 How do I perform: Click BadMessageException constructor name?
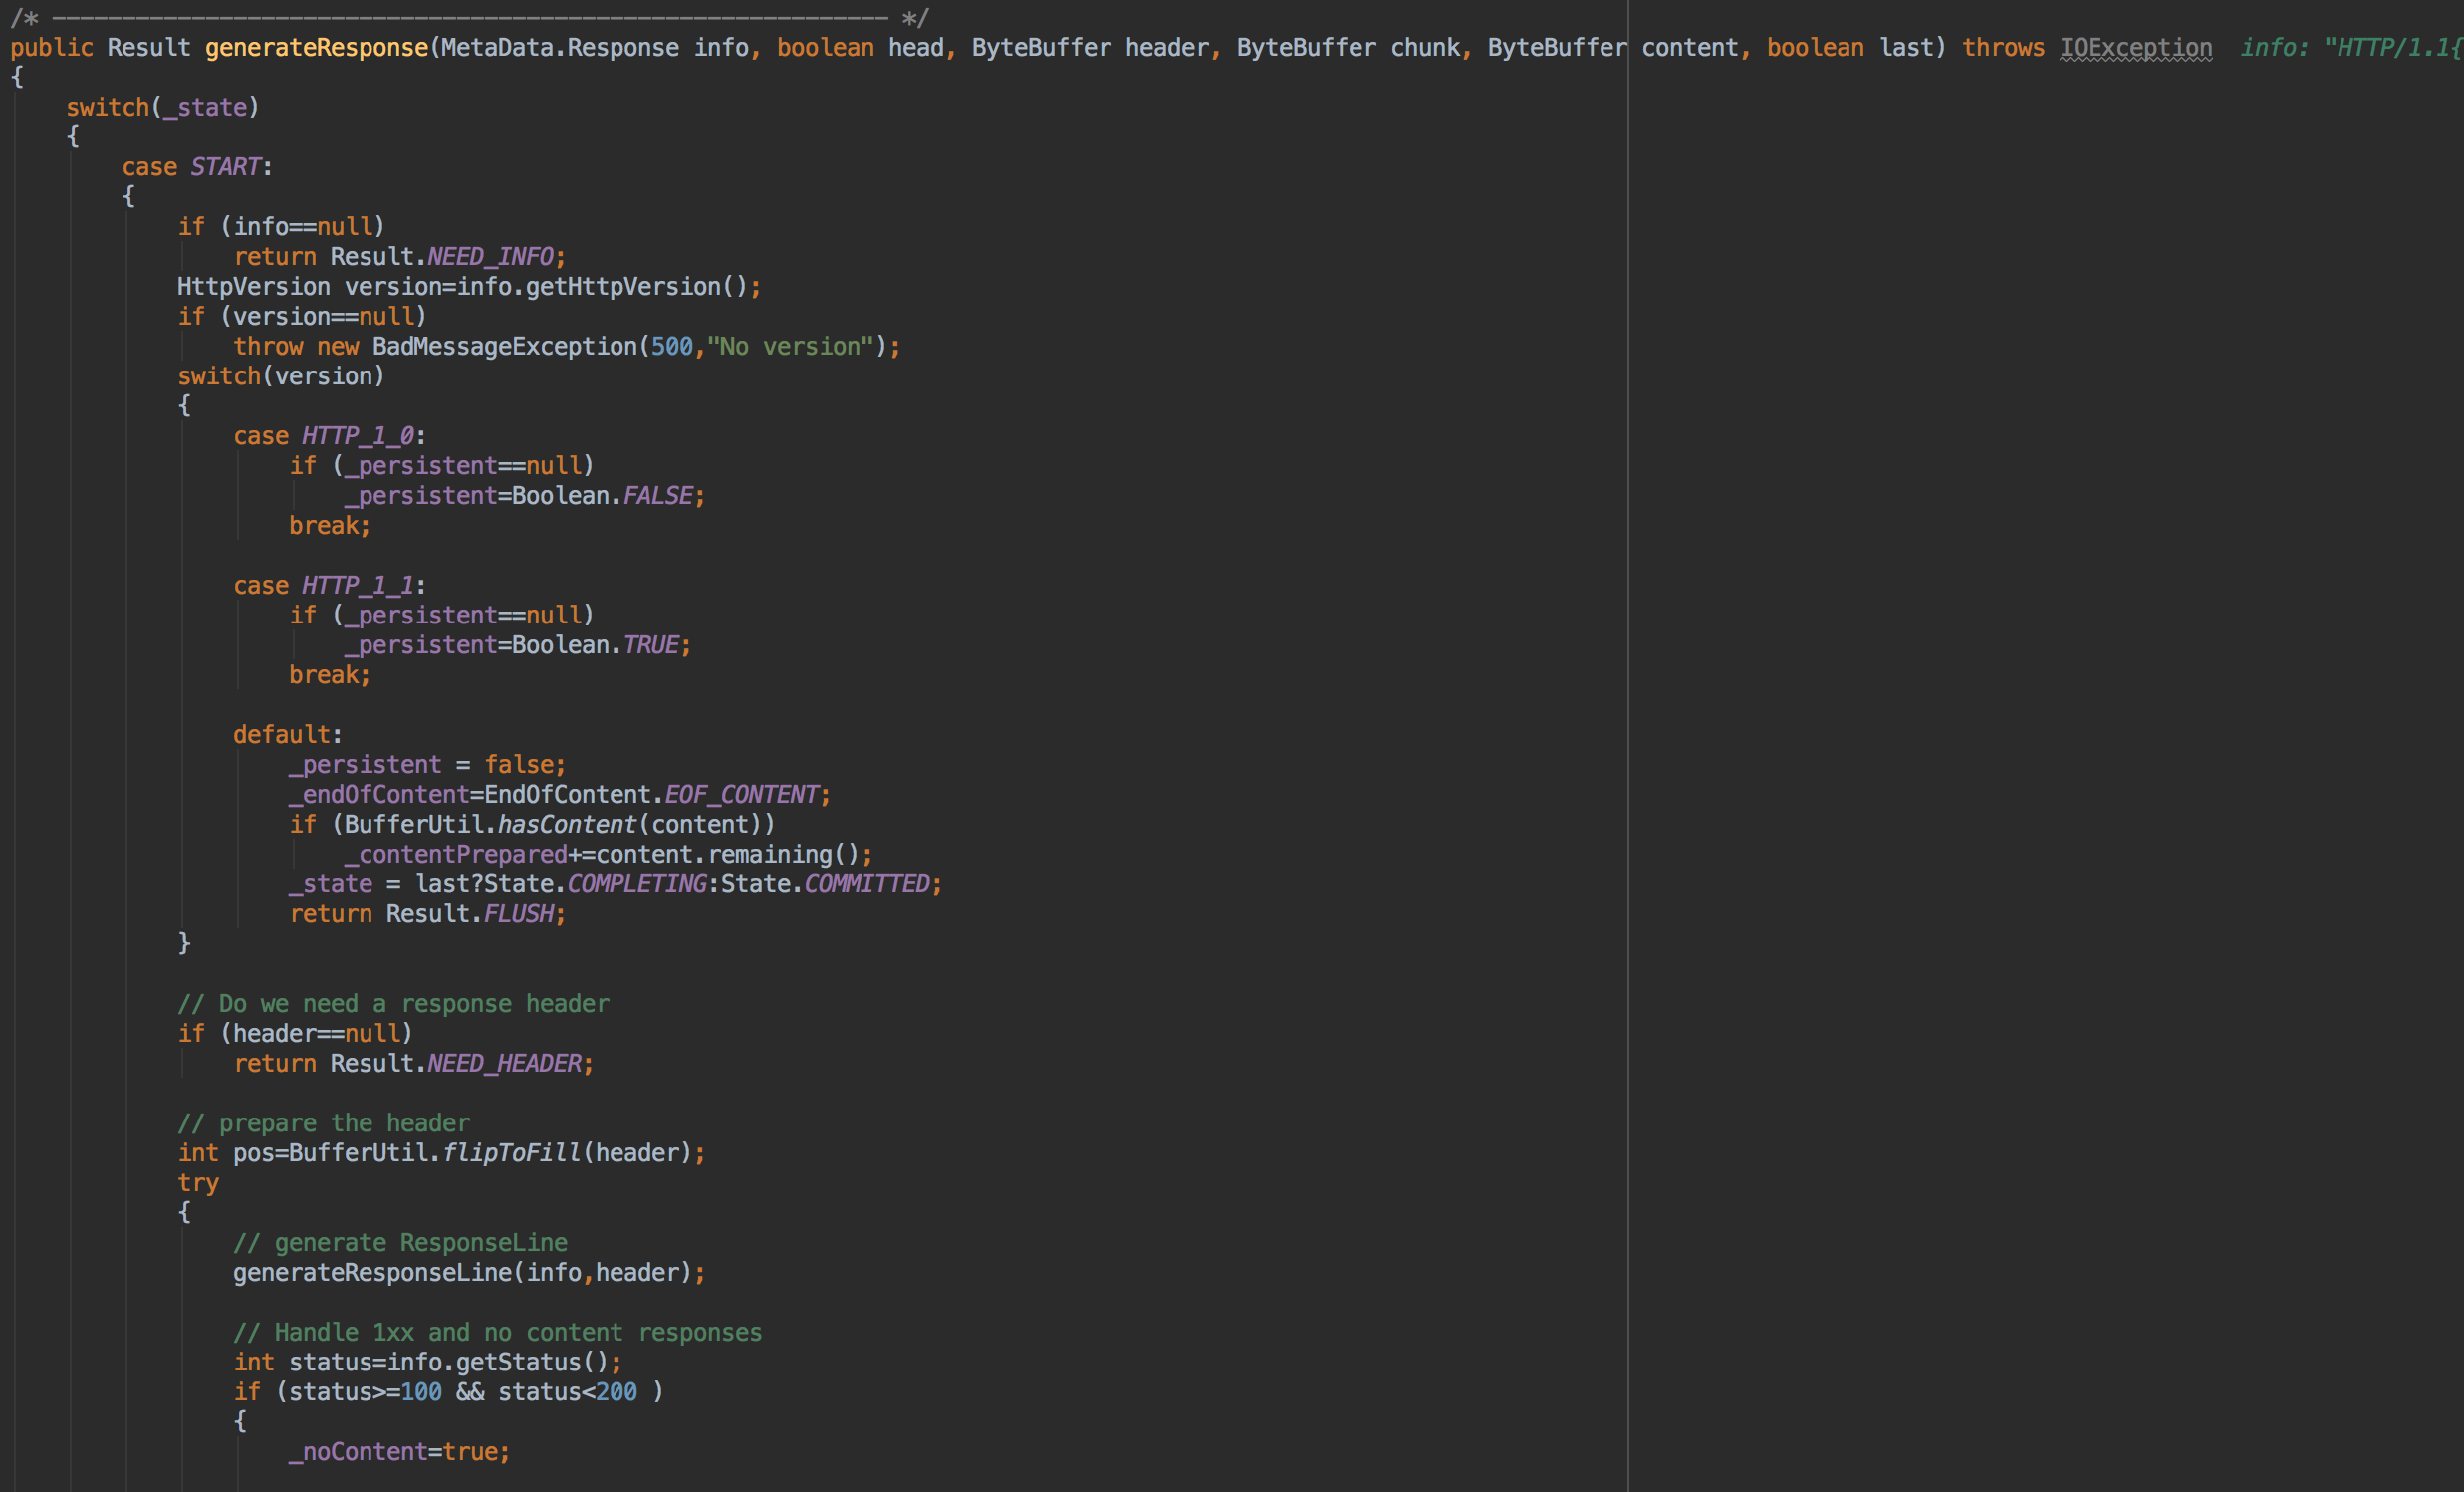click(504, 347)
